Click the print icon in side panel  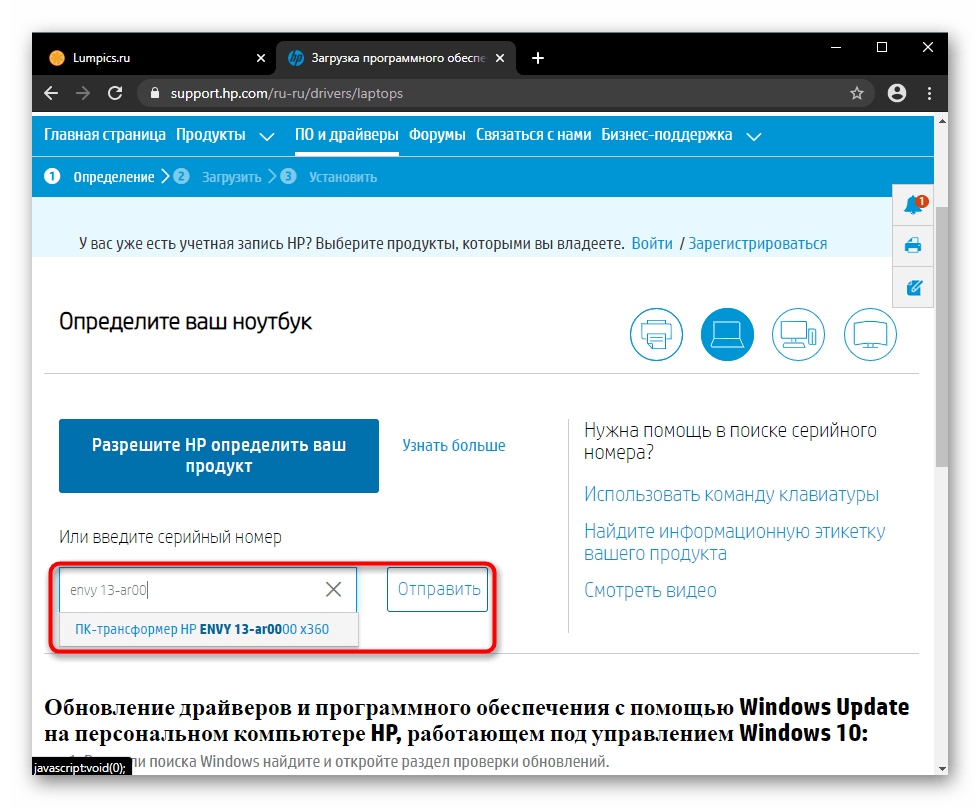(913, 246)
